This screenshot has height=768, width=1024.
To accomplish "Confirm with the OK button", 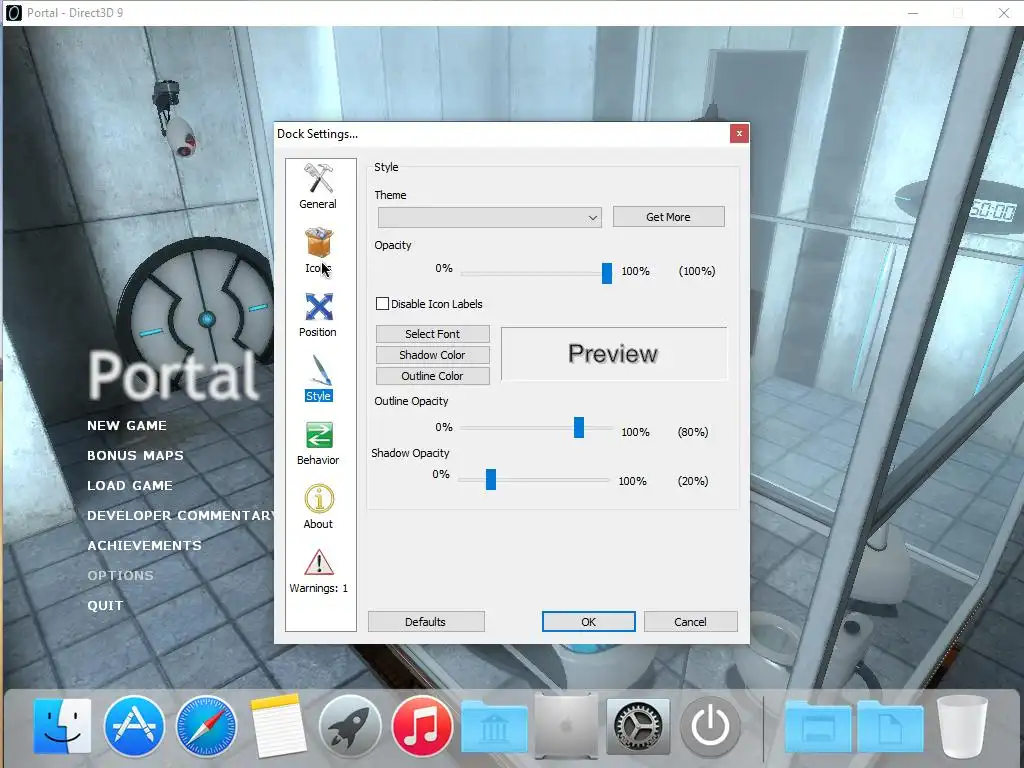I will point(588,622).
